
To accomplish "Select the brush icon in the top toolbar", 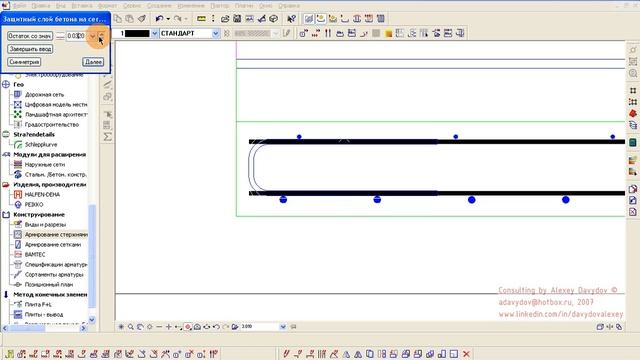I will point(142,19).
